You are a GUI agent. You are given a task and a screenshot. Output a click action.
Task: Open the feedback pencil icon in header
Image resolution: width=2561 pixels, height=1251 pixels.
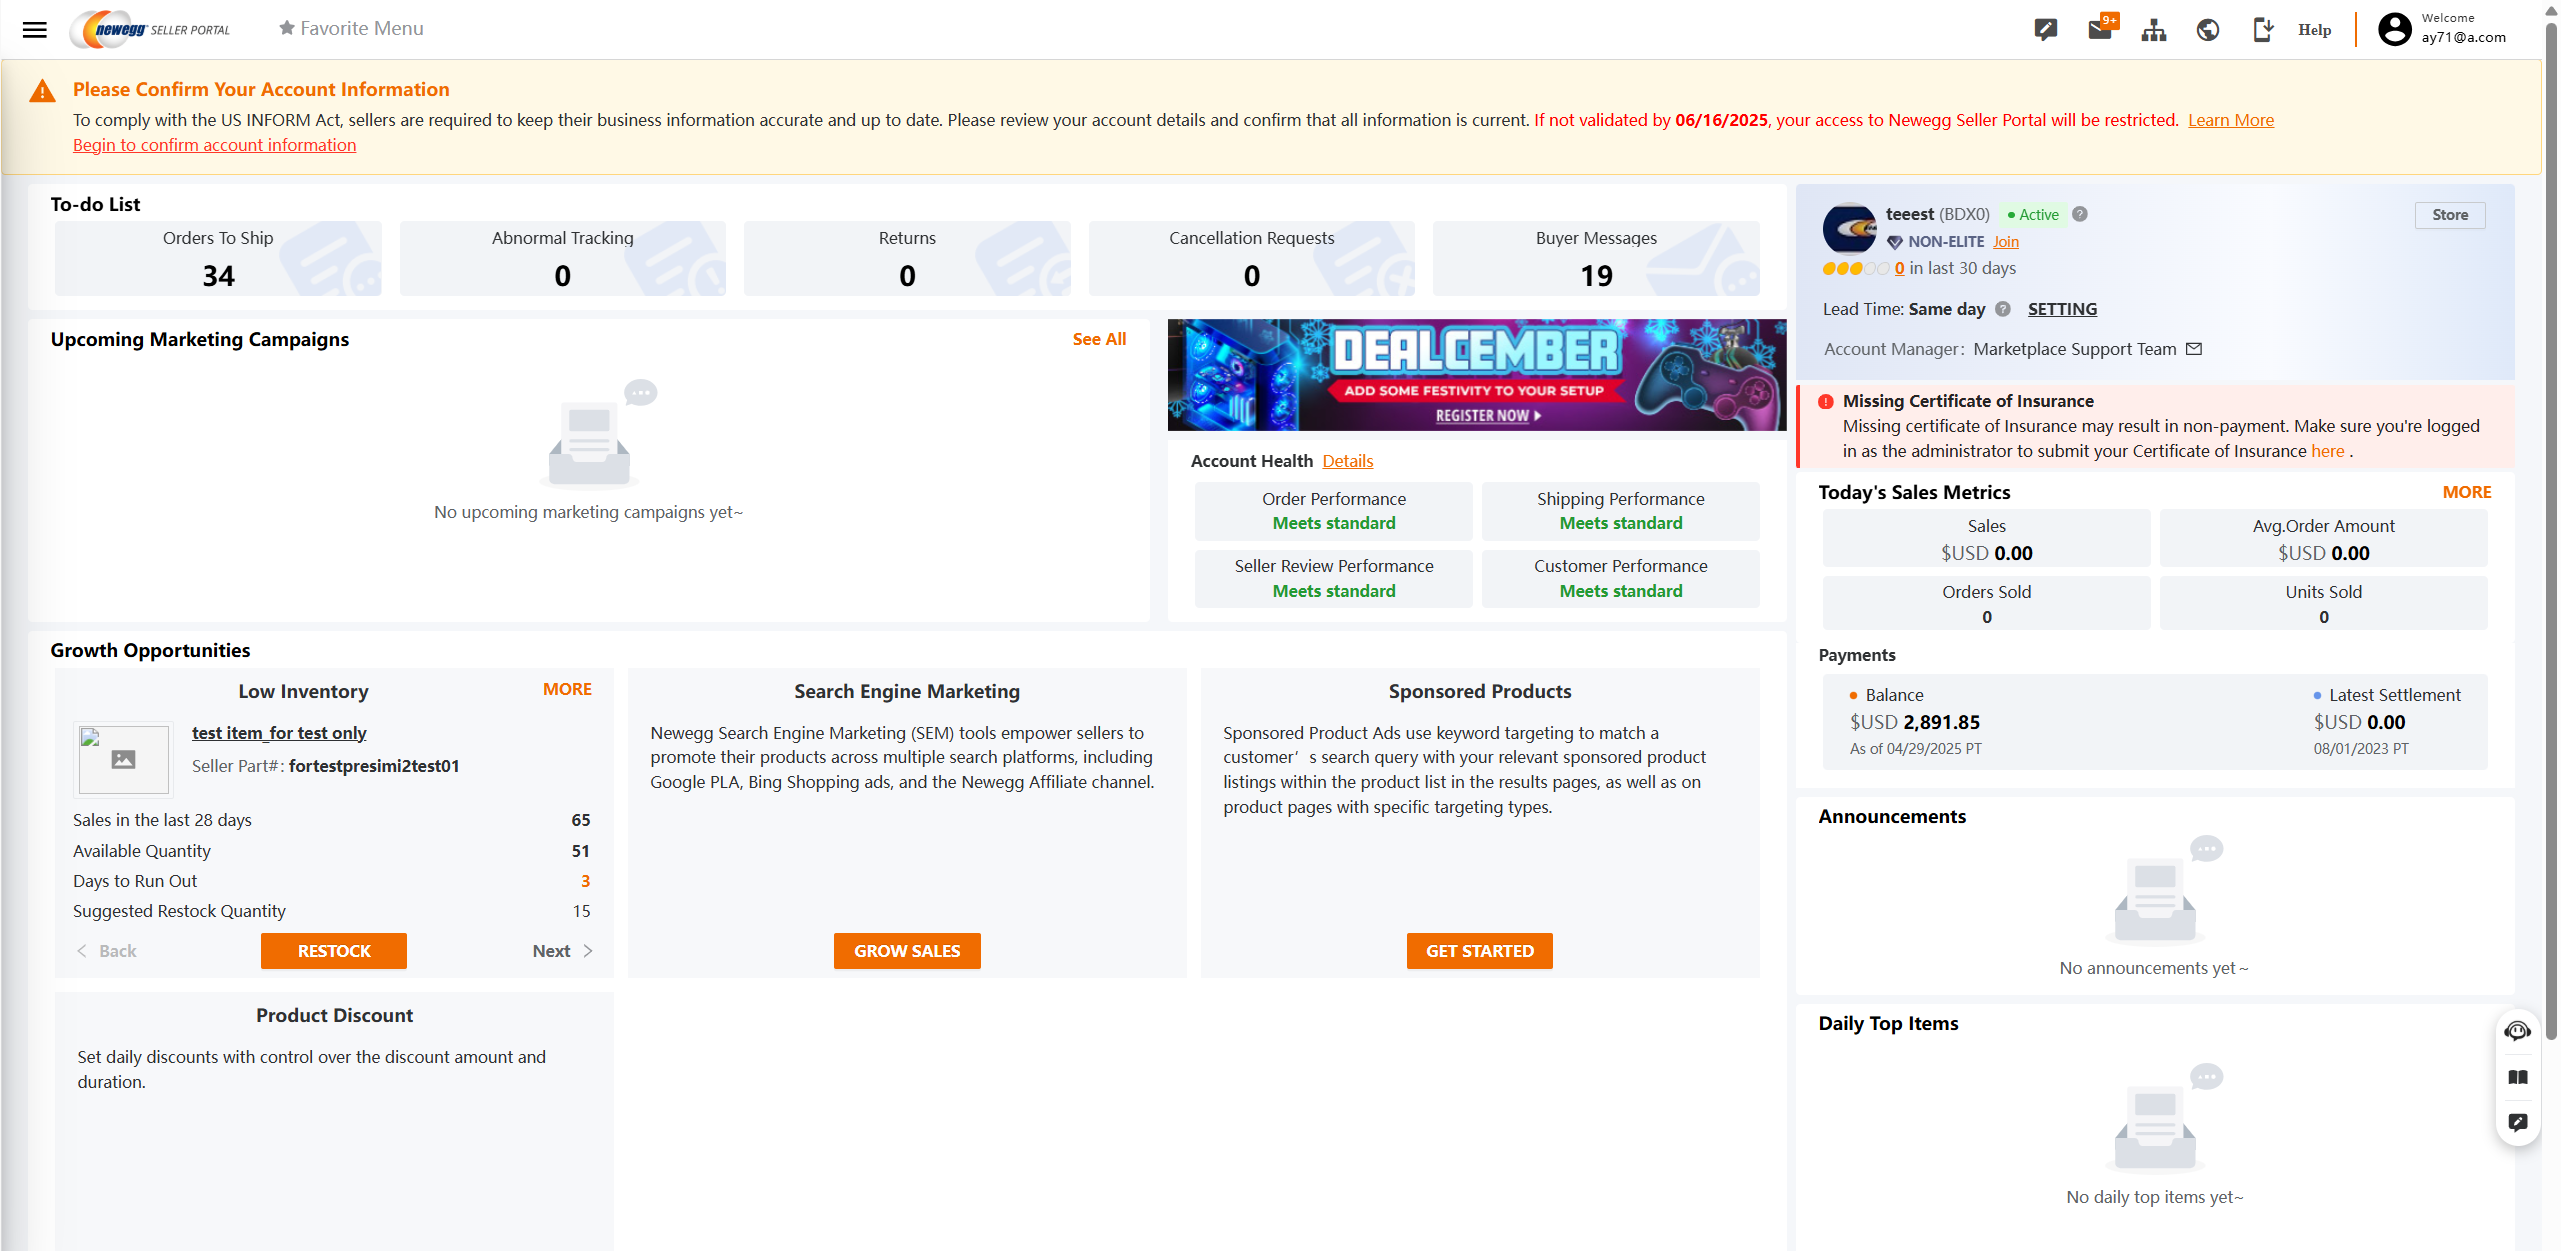point(2045,29)
